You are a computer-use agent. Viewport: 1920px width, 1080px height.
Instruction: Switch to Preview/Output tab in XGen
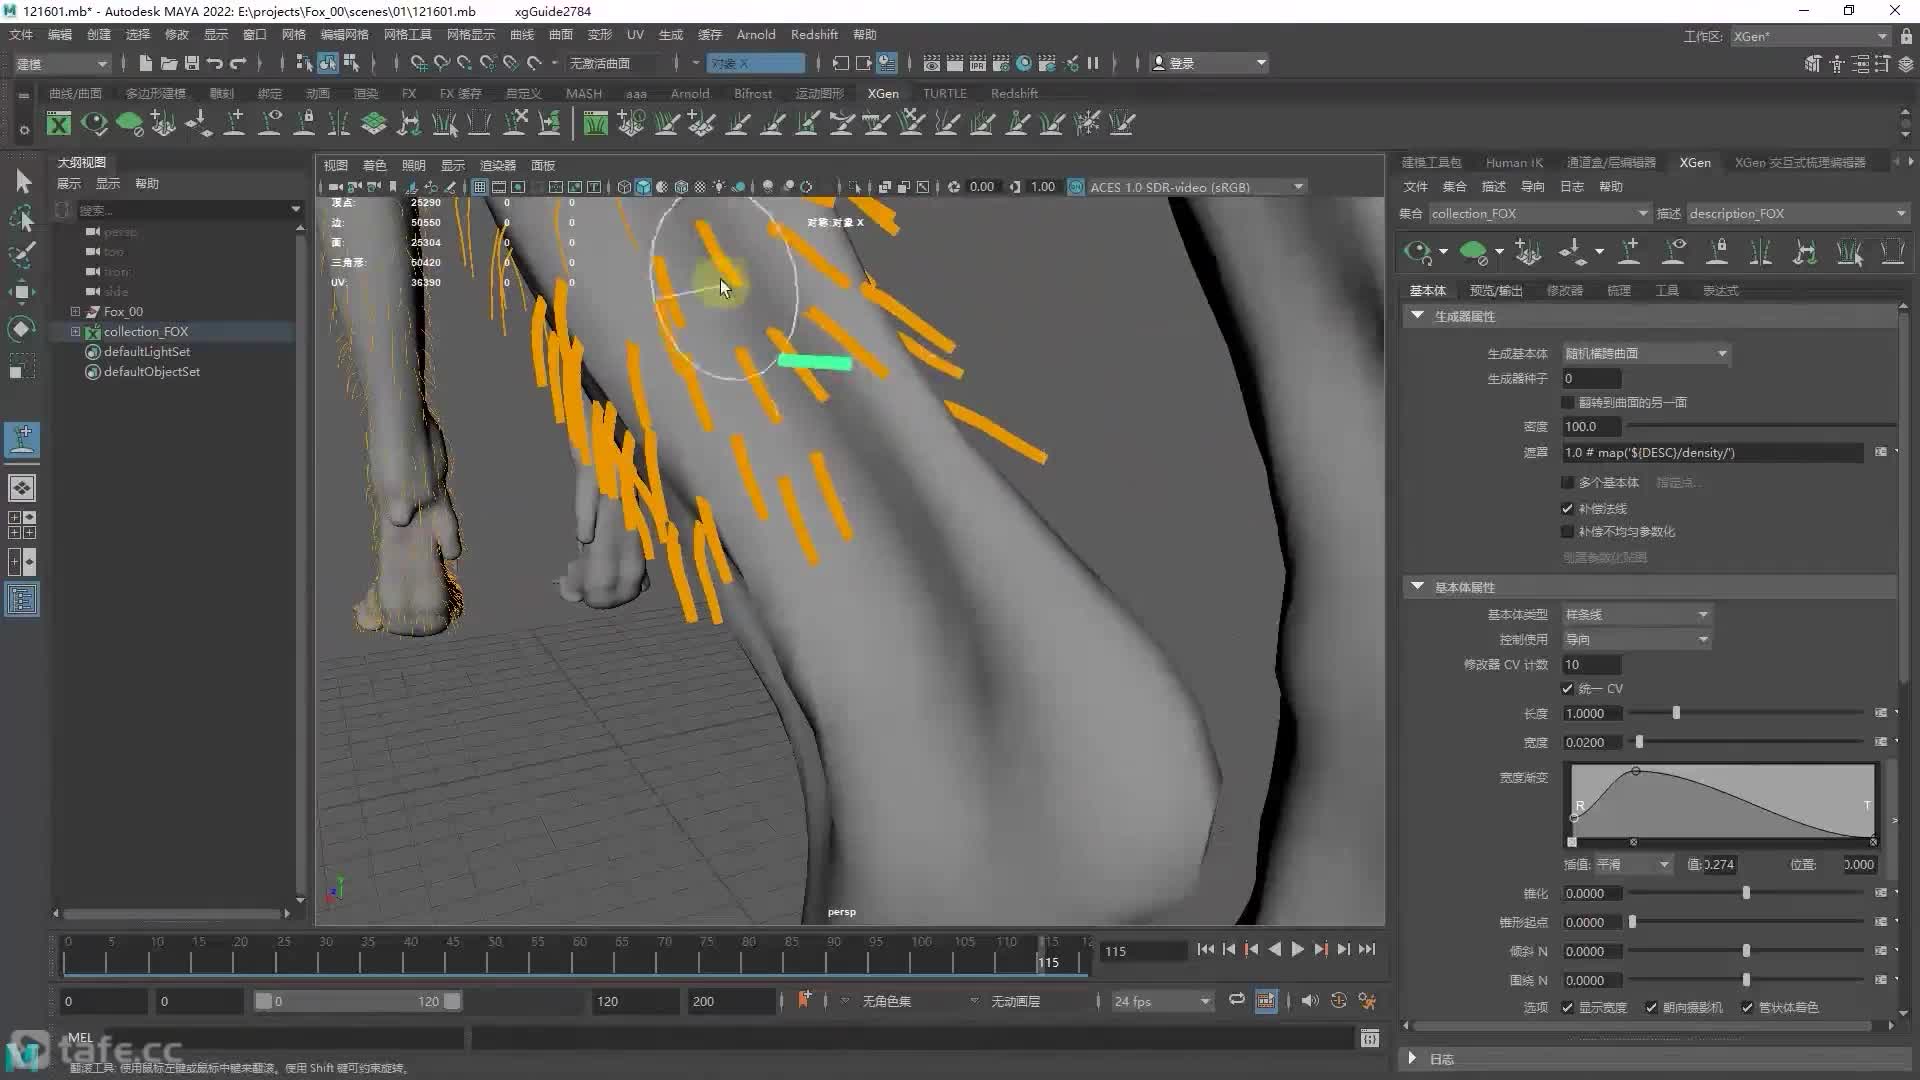click(1495, 290)
